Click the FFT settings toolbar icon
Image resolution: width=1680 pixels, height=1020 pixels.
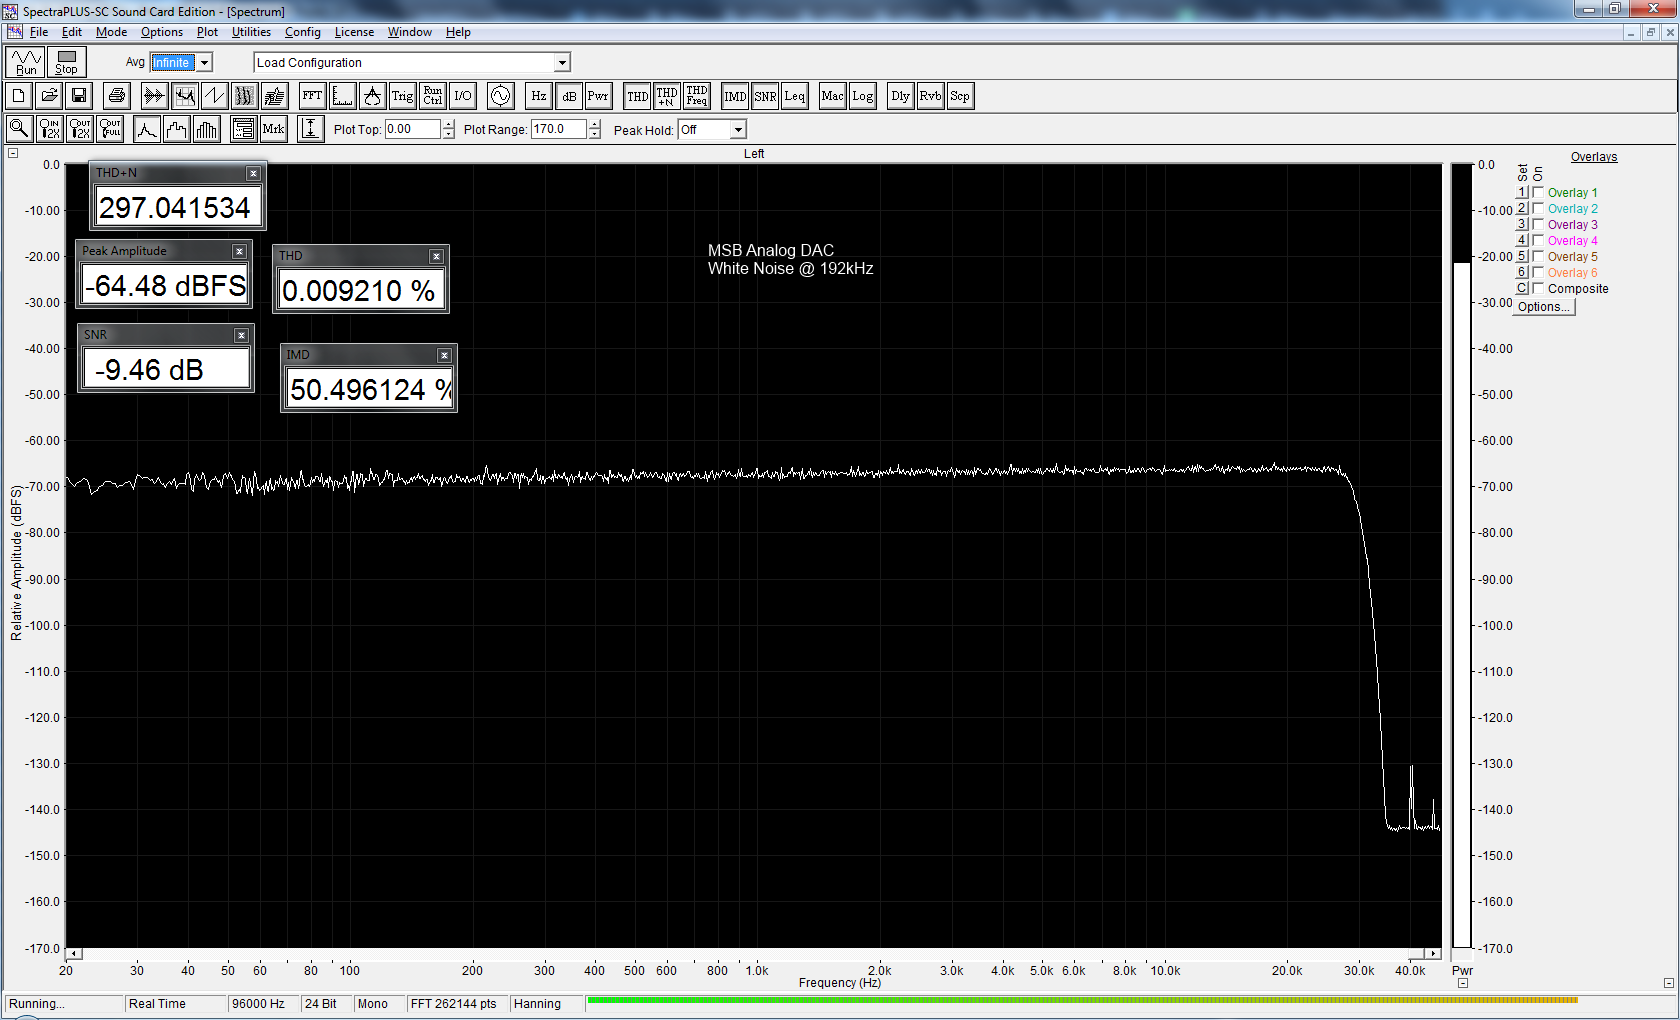(x=312, y=96)
